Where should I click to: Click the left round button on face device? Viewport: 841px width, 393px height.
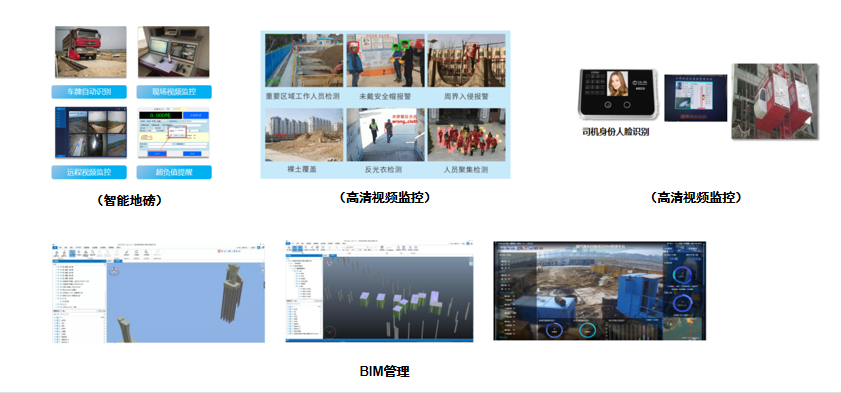[608, 106]
